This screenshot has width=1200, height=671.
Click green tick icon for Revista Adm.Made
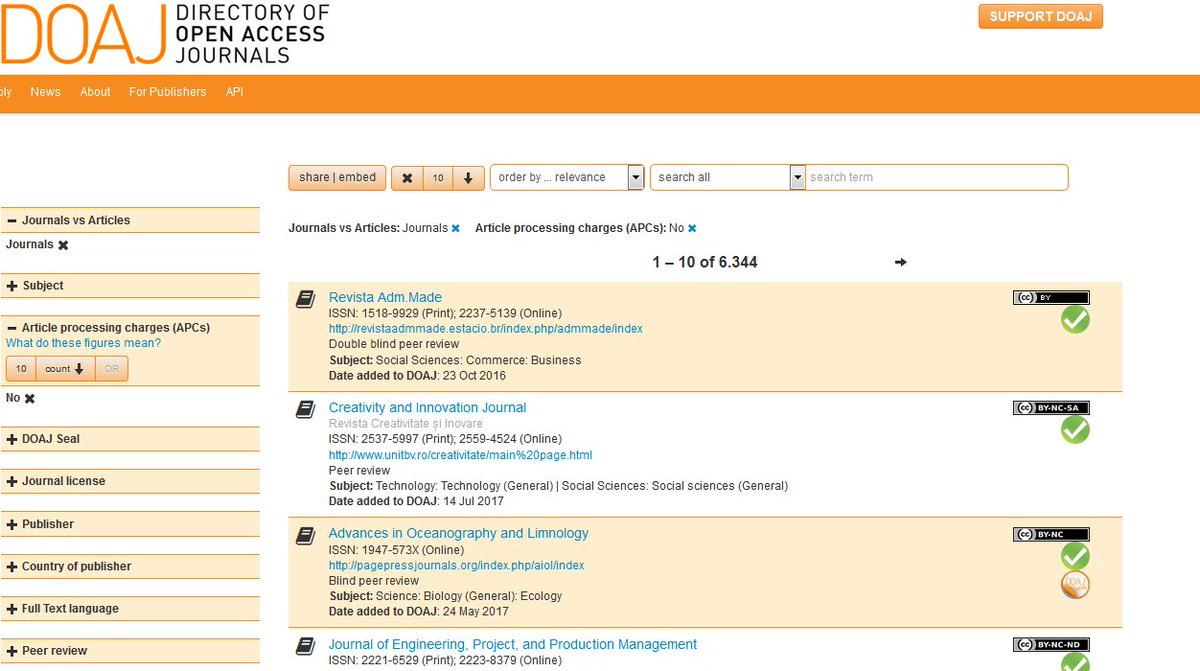click(x=1075, y=320)
